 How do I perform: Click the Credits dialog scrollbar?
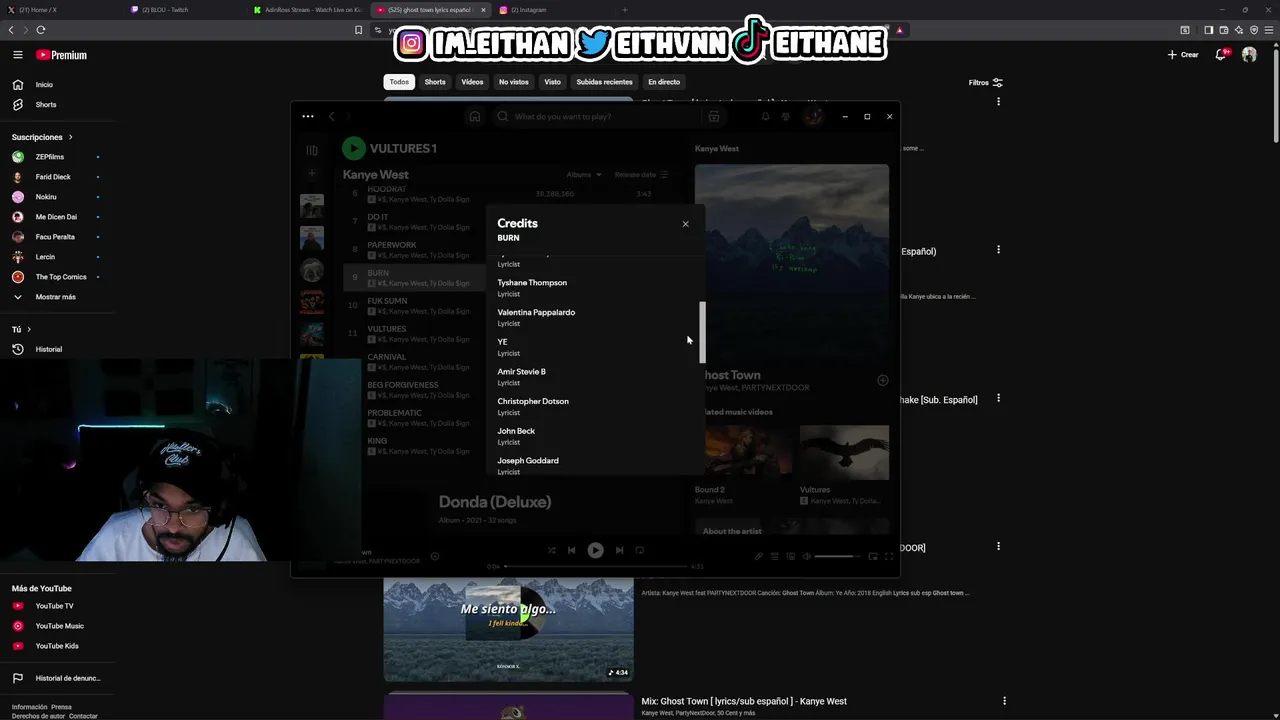point(702,332)
